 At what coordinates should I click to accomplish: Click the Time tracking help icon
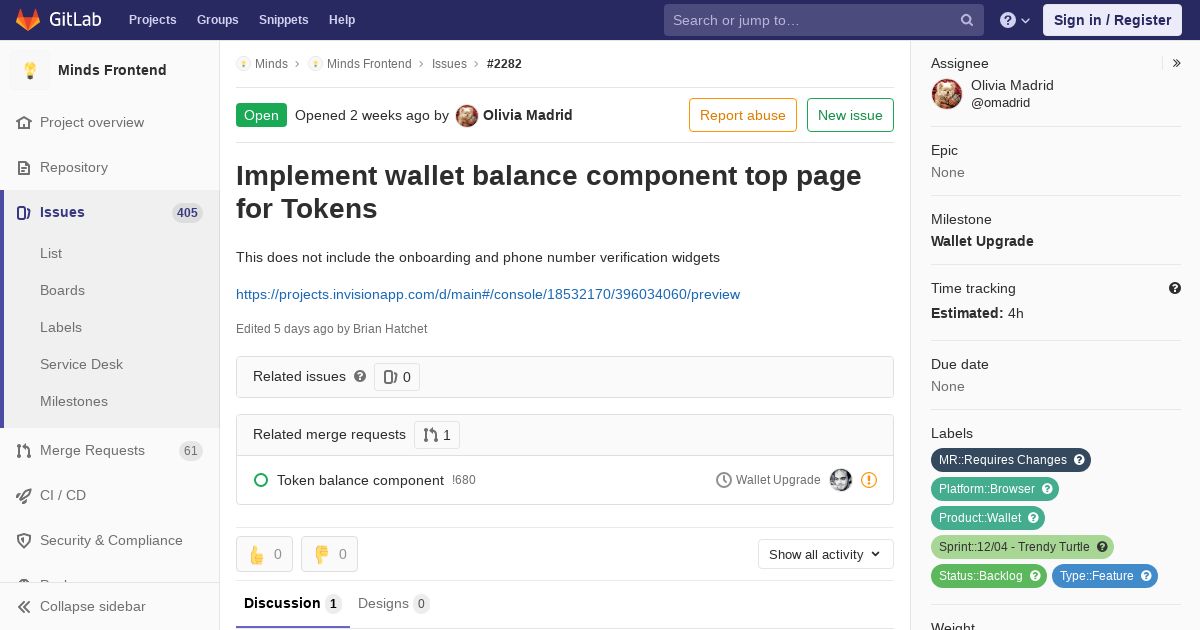(x=1175, y=288)
